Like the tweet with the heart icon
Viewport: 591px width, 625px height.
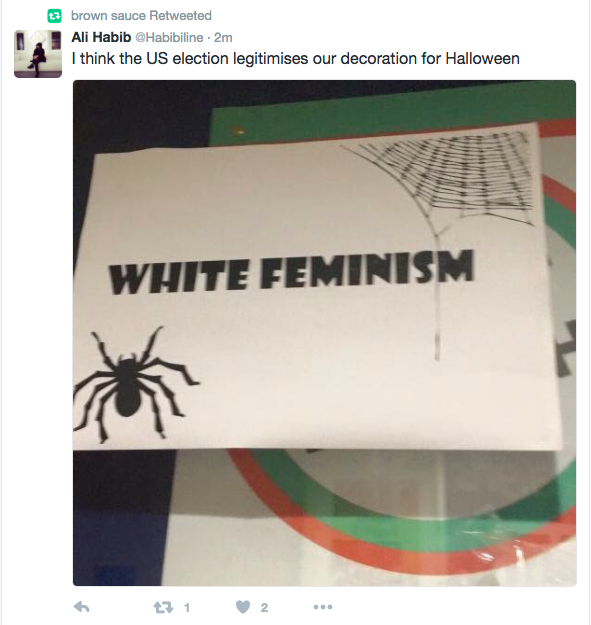(243, 607)
